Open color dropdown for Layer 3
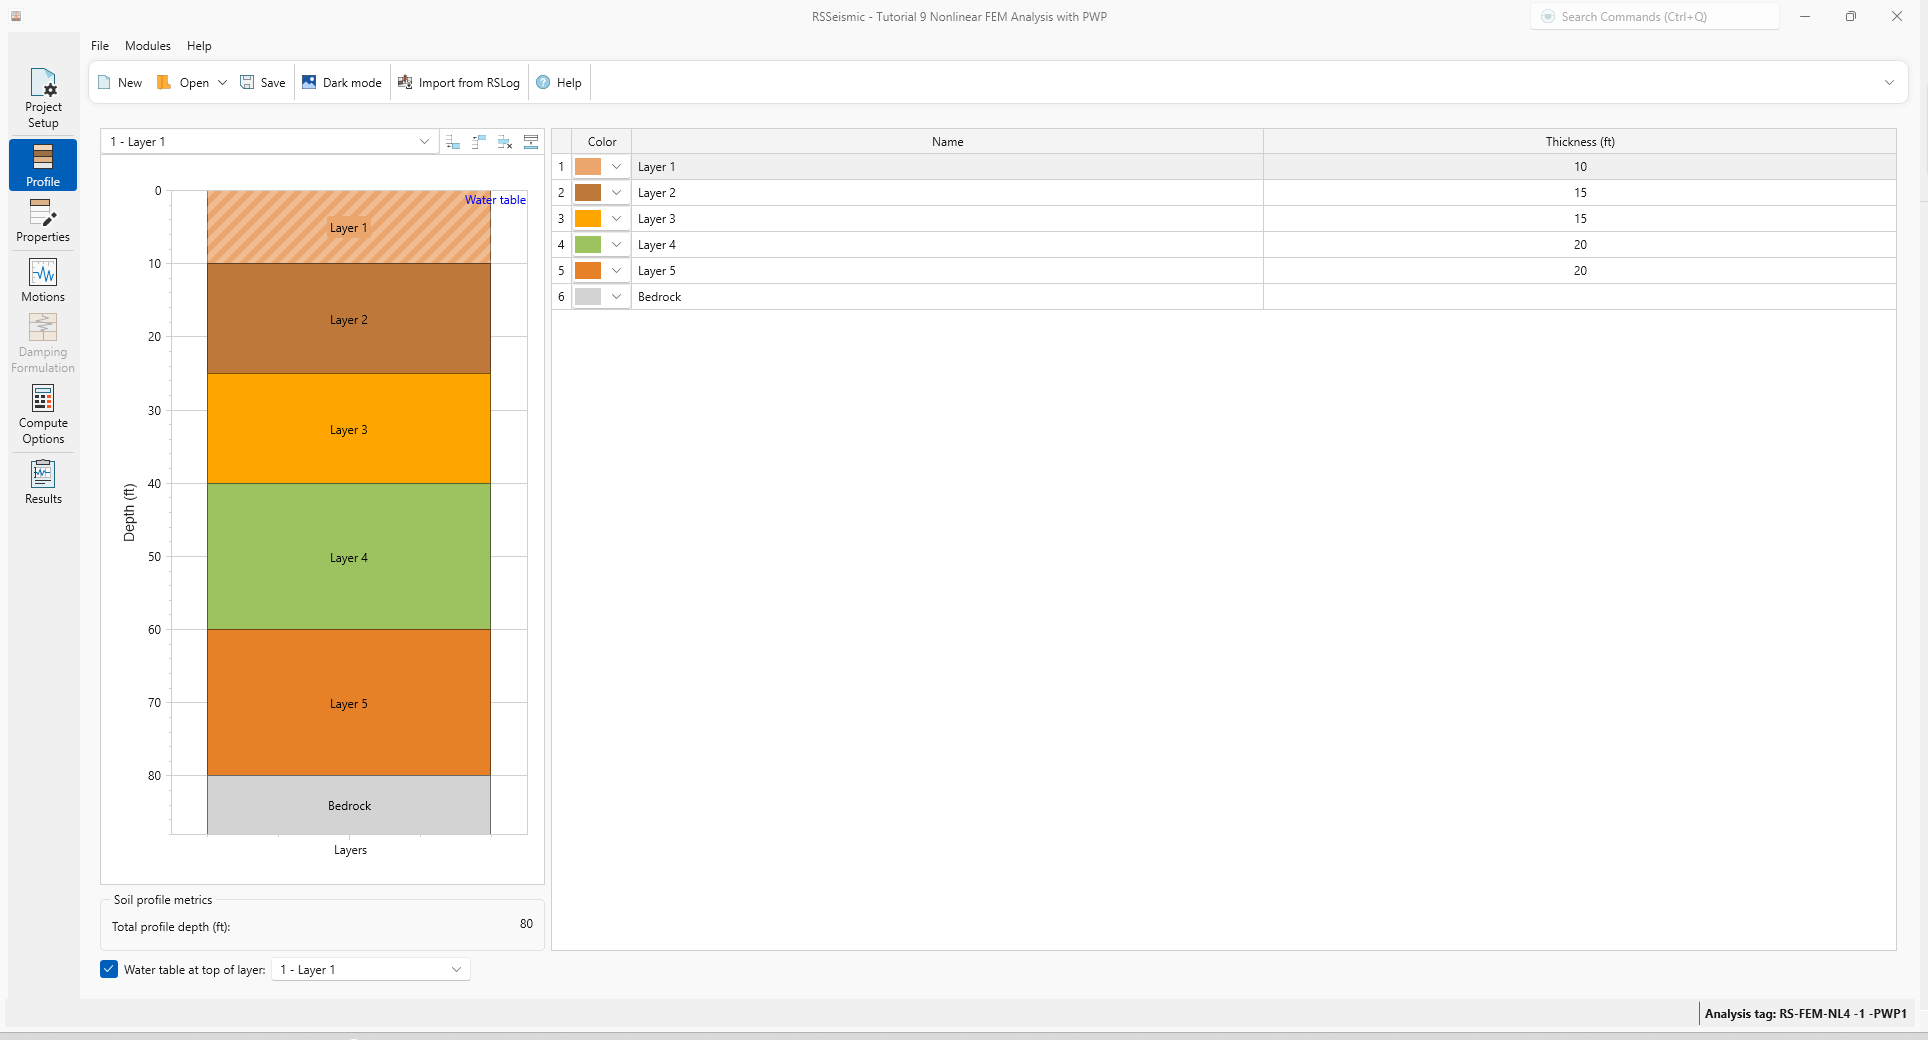The height and width of the screenshot is (1040, 1928). pyautogui.click(x=616, y=219)
